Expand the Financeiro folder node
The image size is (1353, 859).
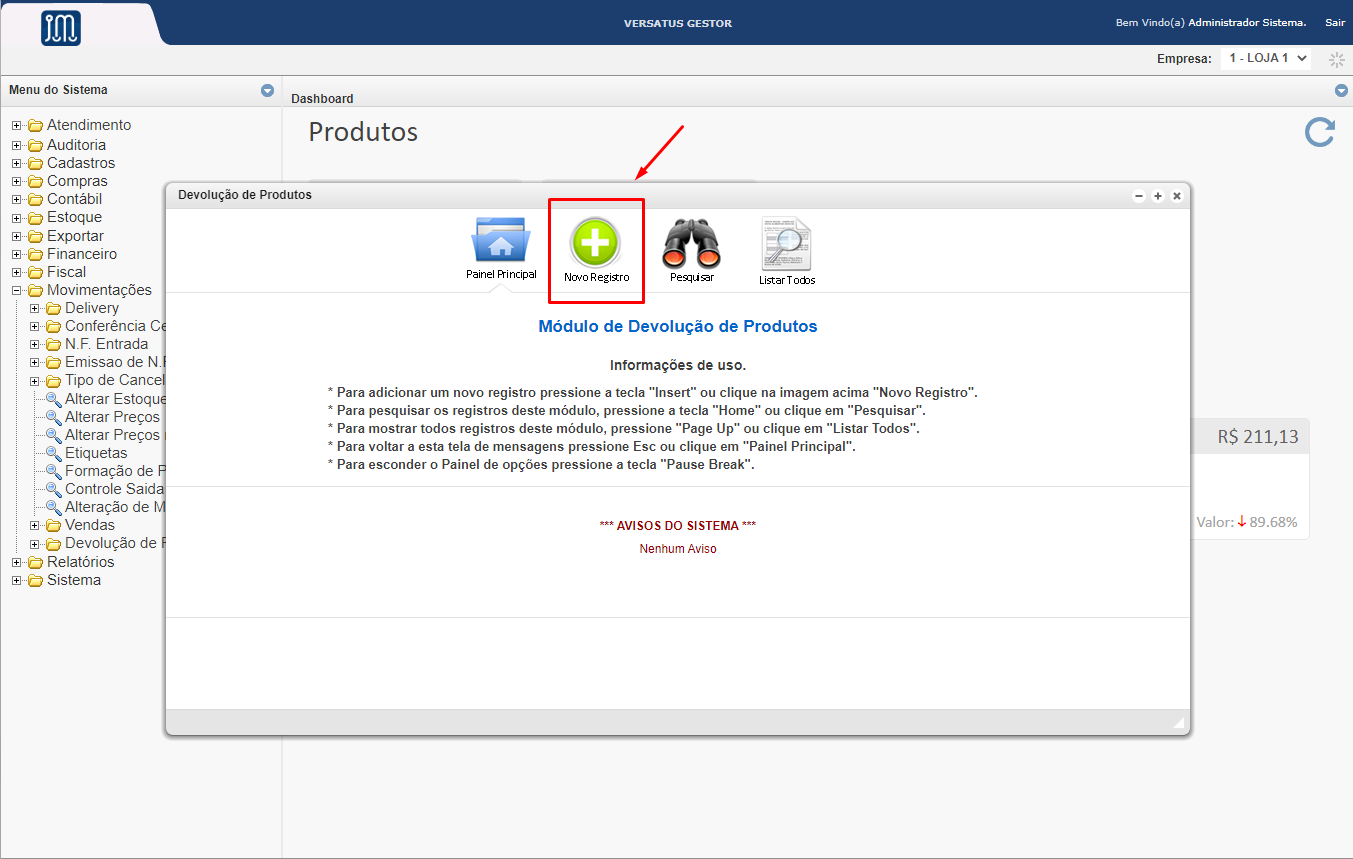(17, 254)
